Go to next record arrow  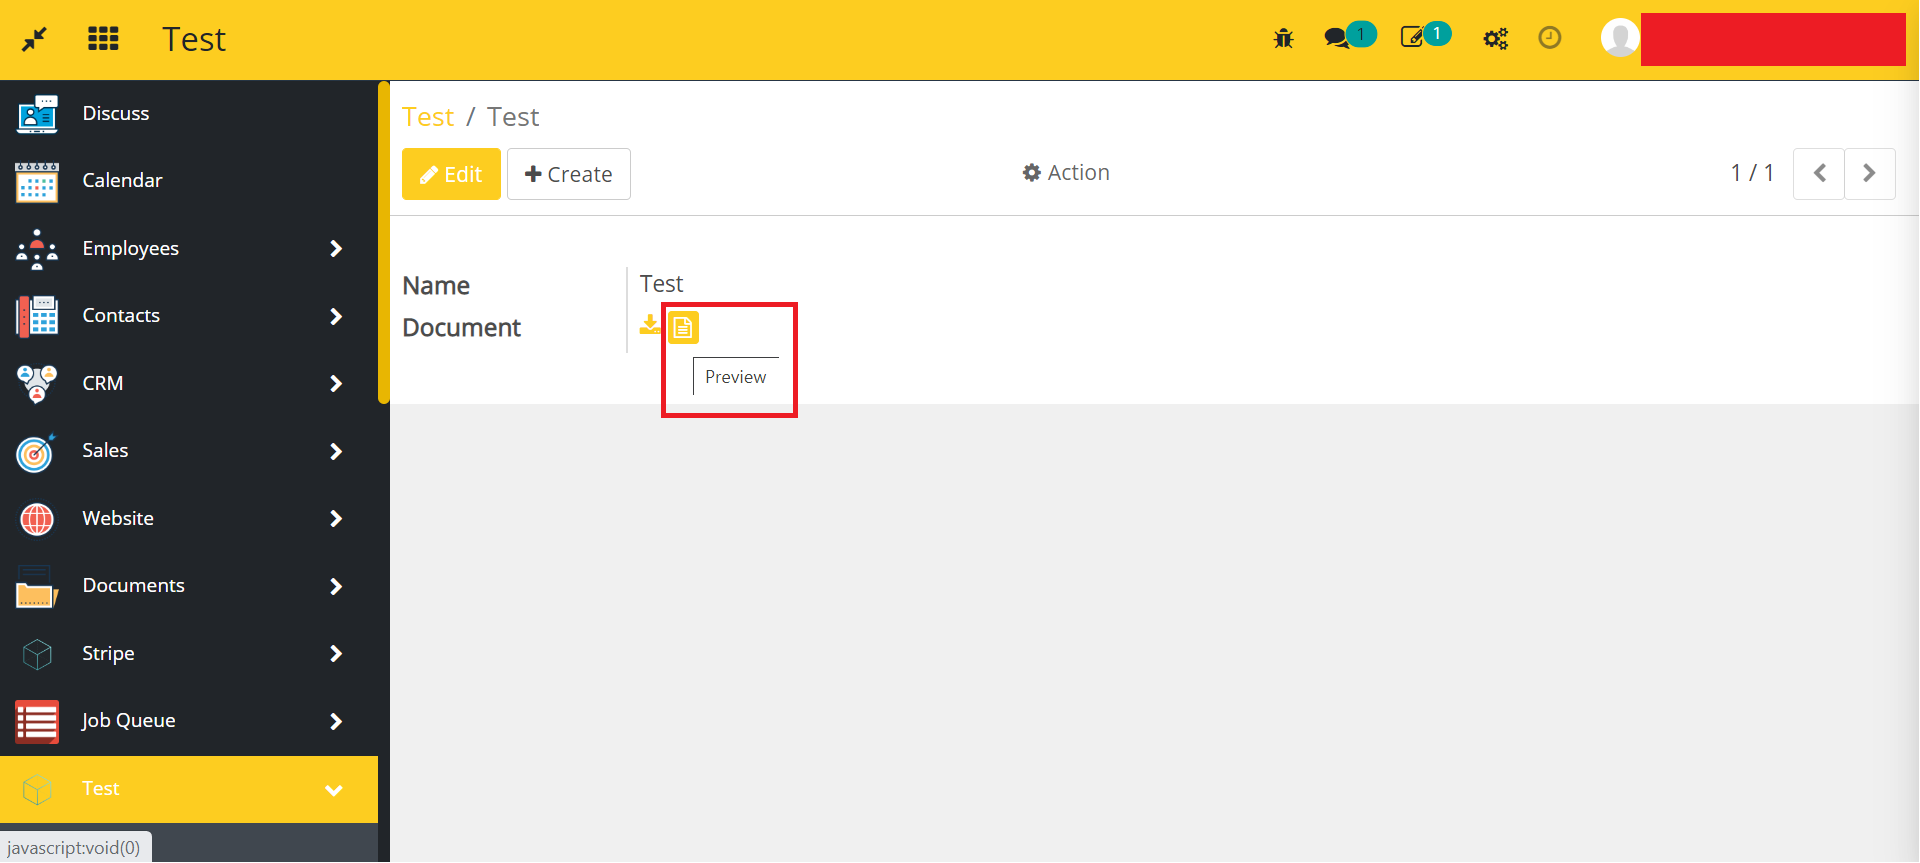point(1870,173)
